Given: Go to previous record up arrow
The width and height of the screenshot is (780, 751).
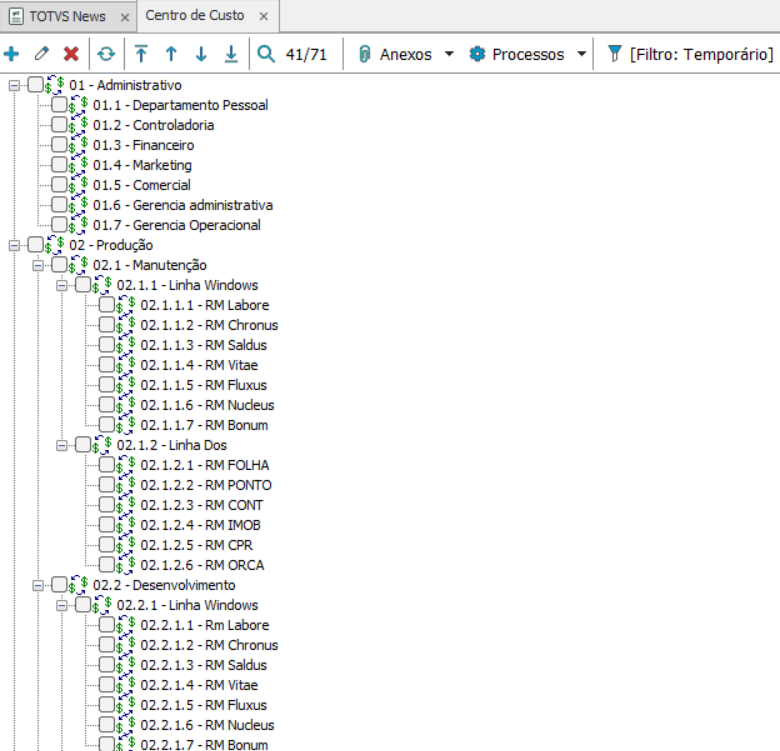Looking at the screenshot, I should pyautogui.click(x=171, y=54).
